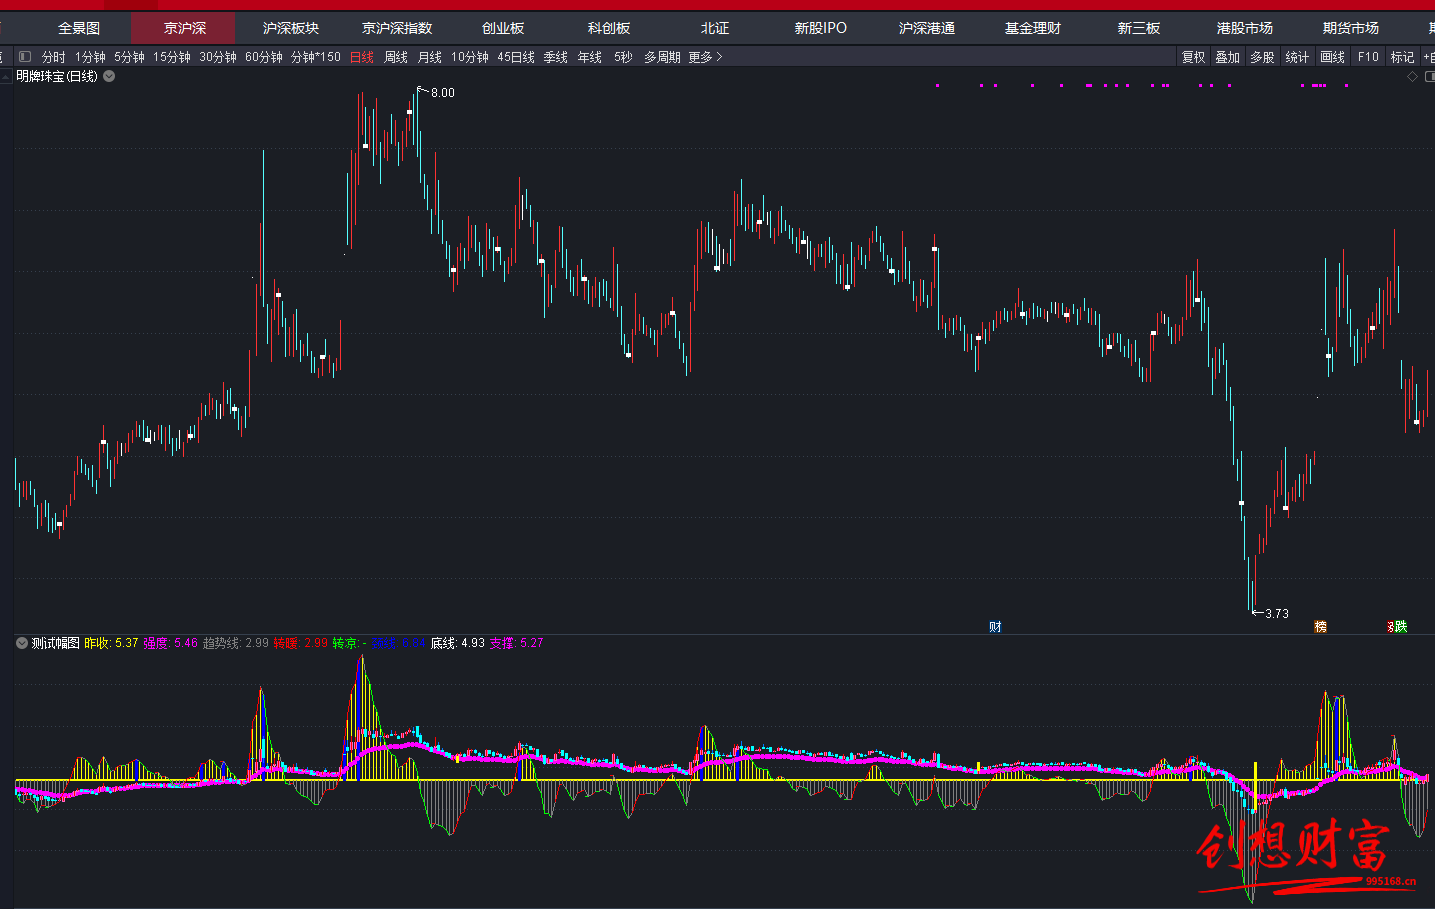Click the 转暖: 2.99 indicator value

tap(300, 643)
